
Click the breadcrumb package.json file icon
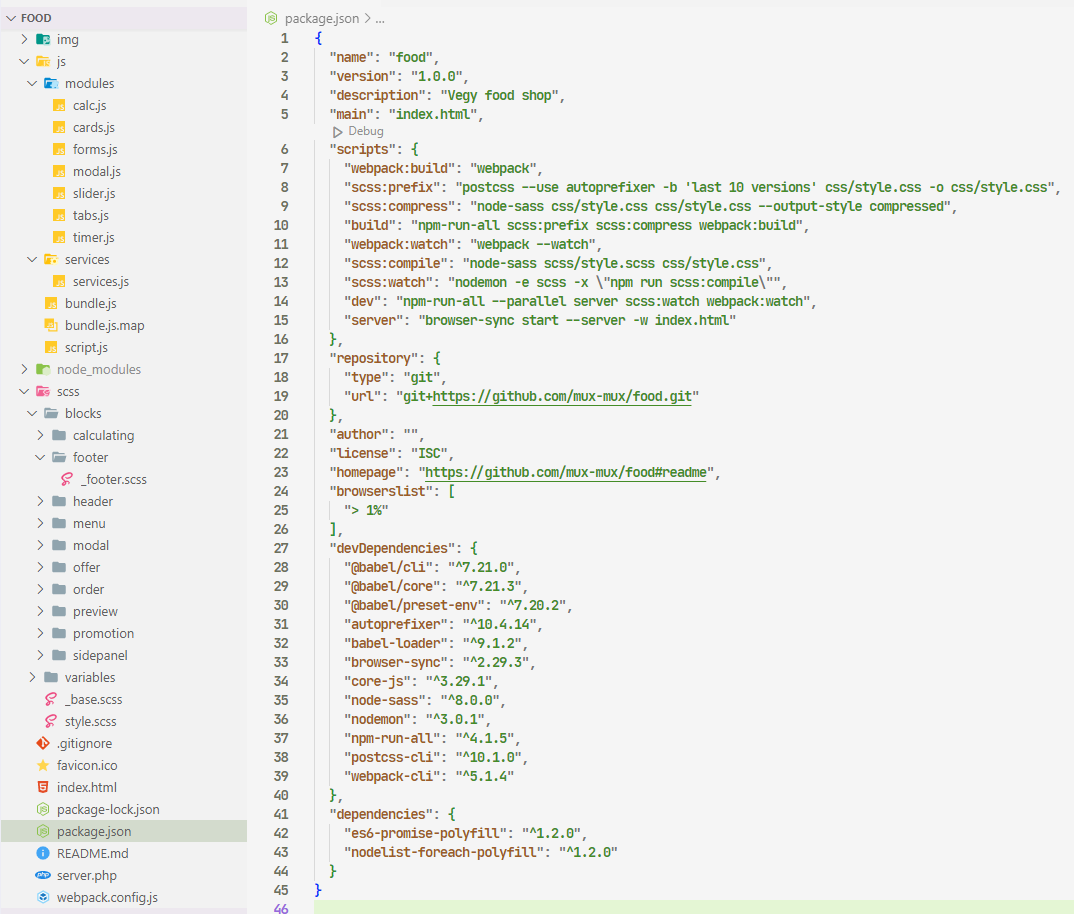click(271, 18)
